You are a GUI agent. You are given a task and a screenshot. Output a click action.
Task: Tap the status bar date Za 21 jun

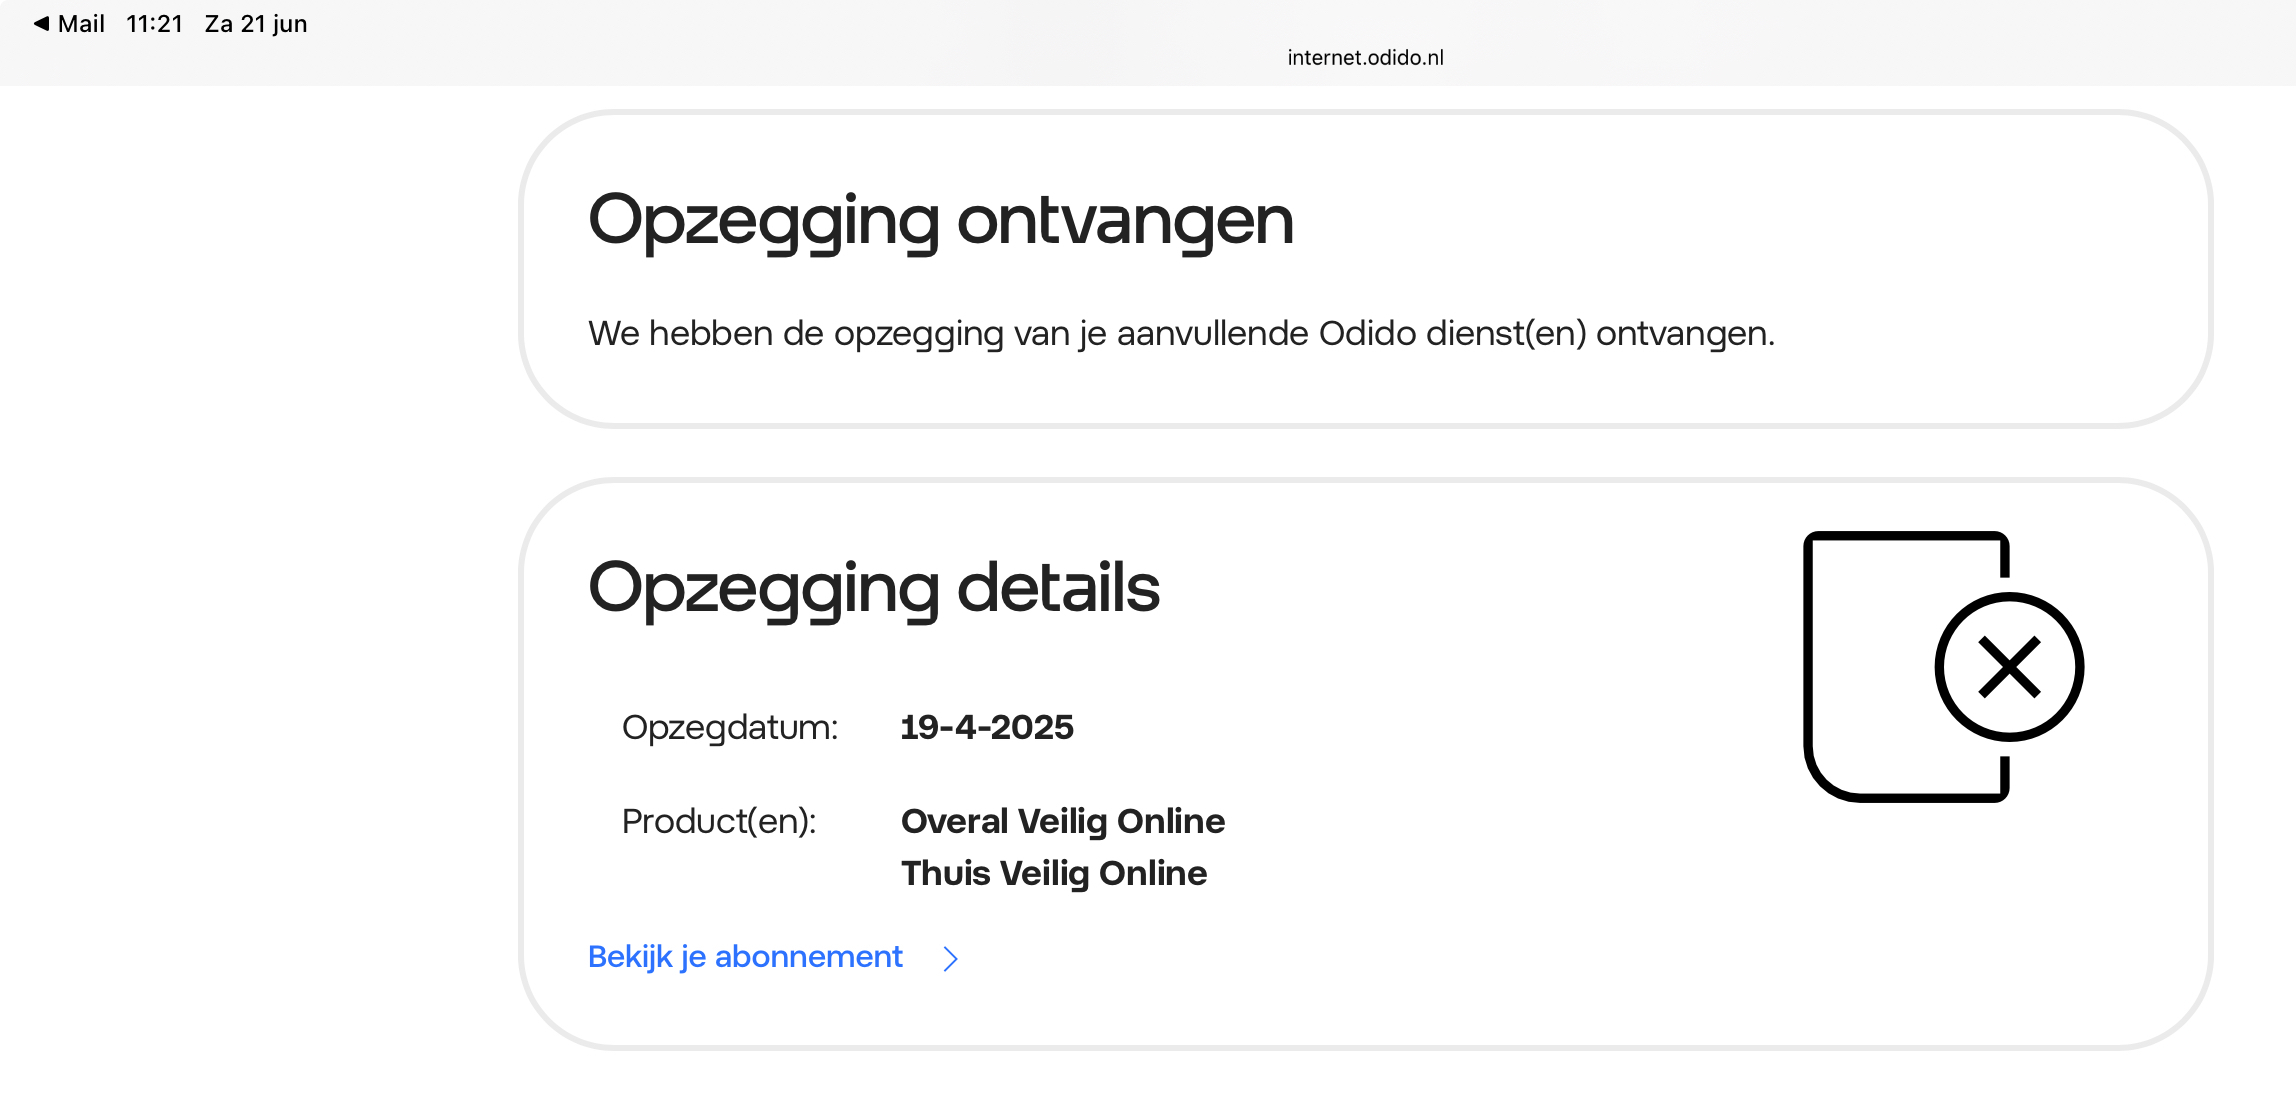pyautogui.click(x=256, y=23)
